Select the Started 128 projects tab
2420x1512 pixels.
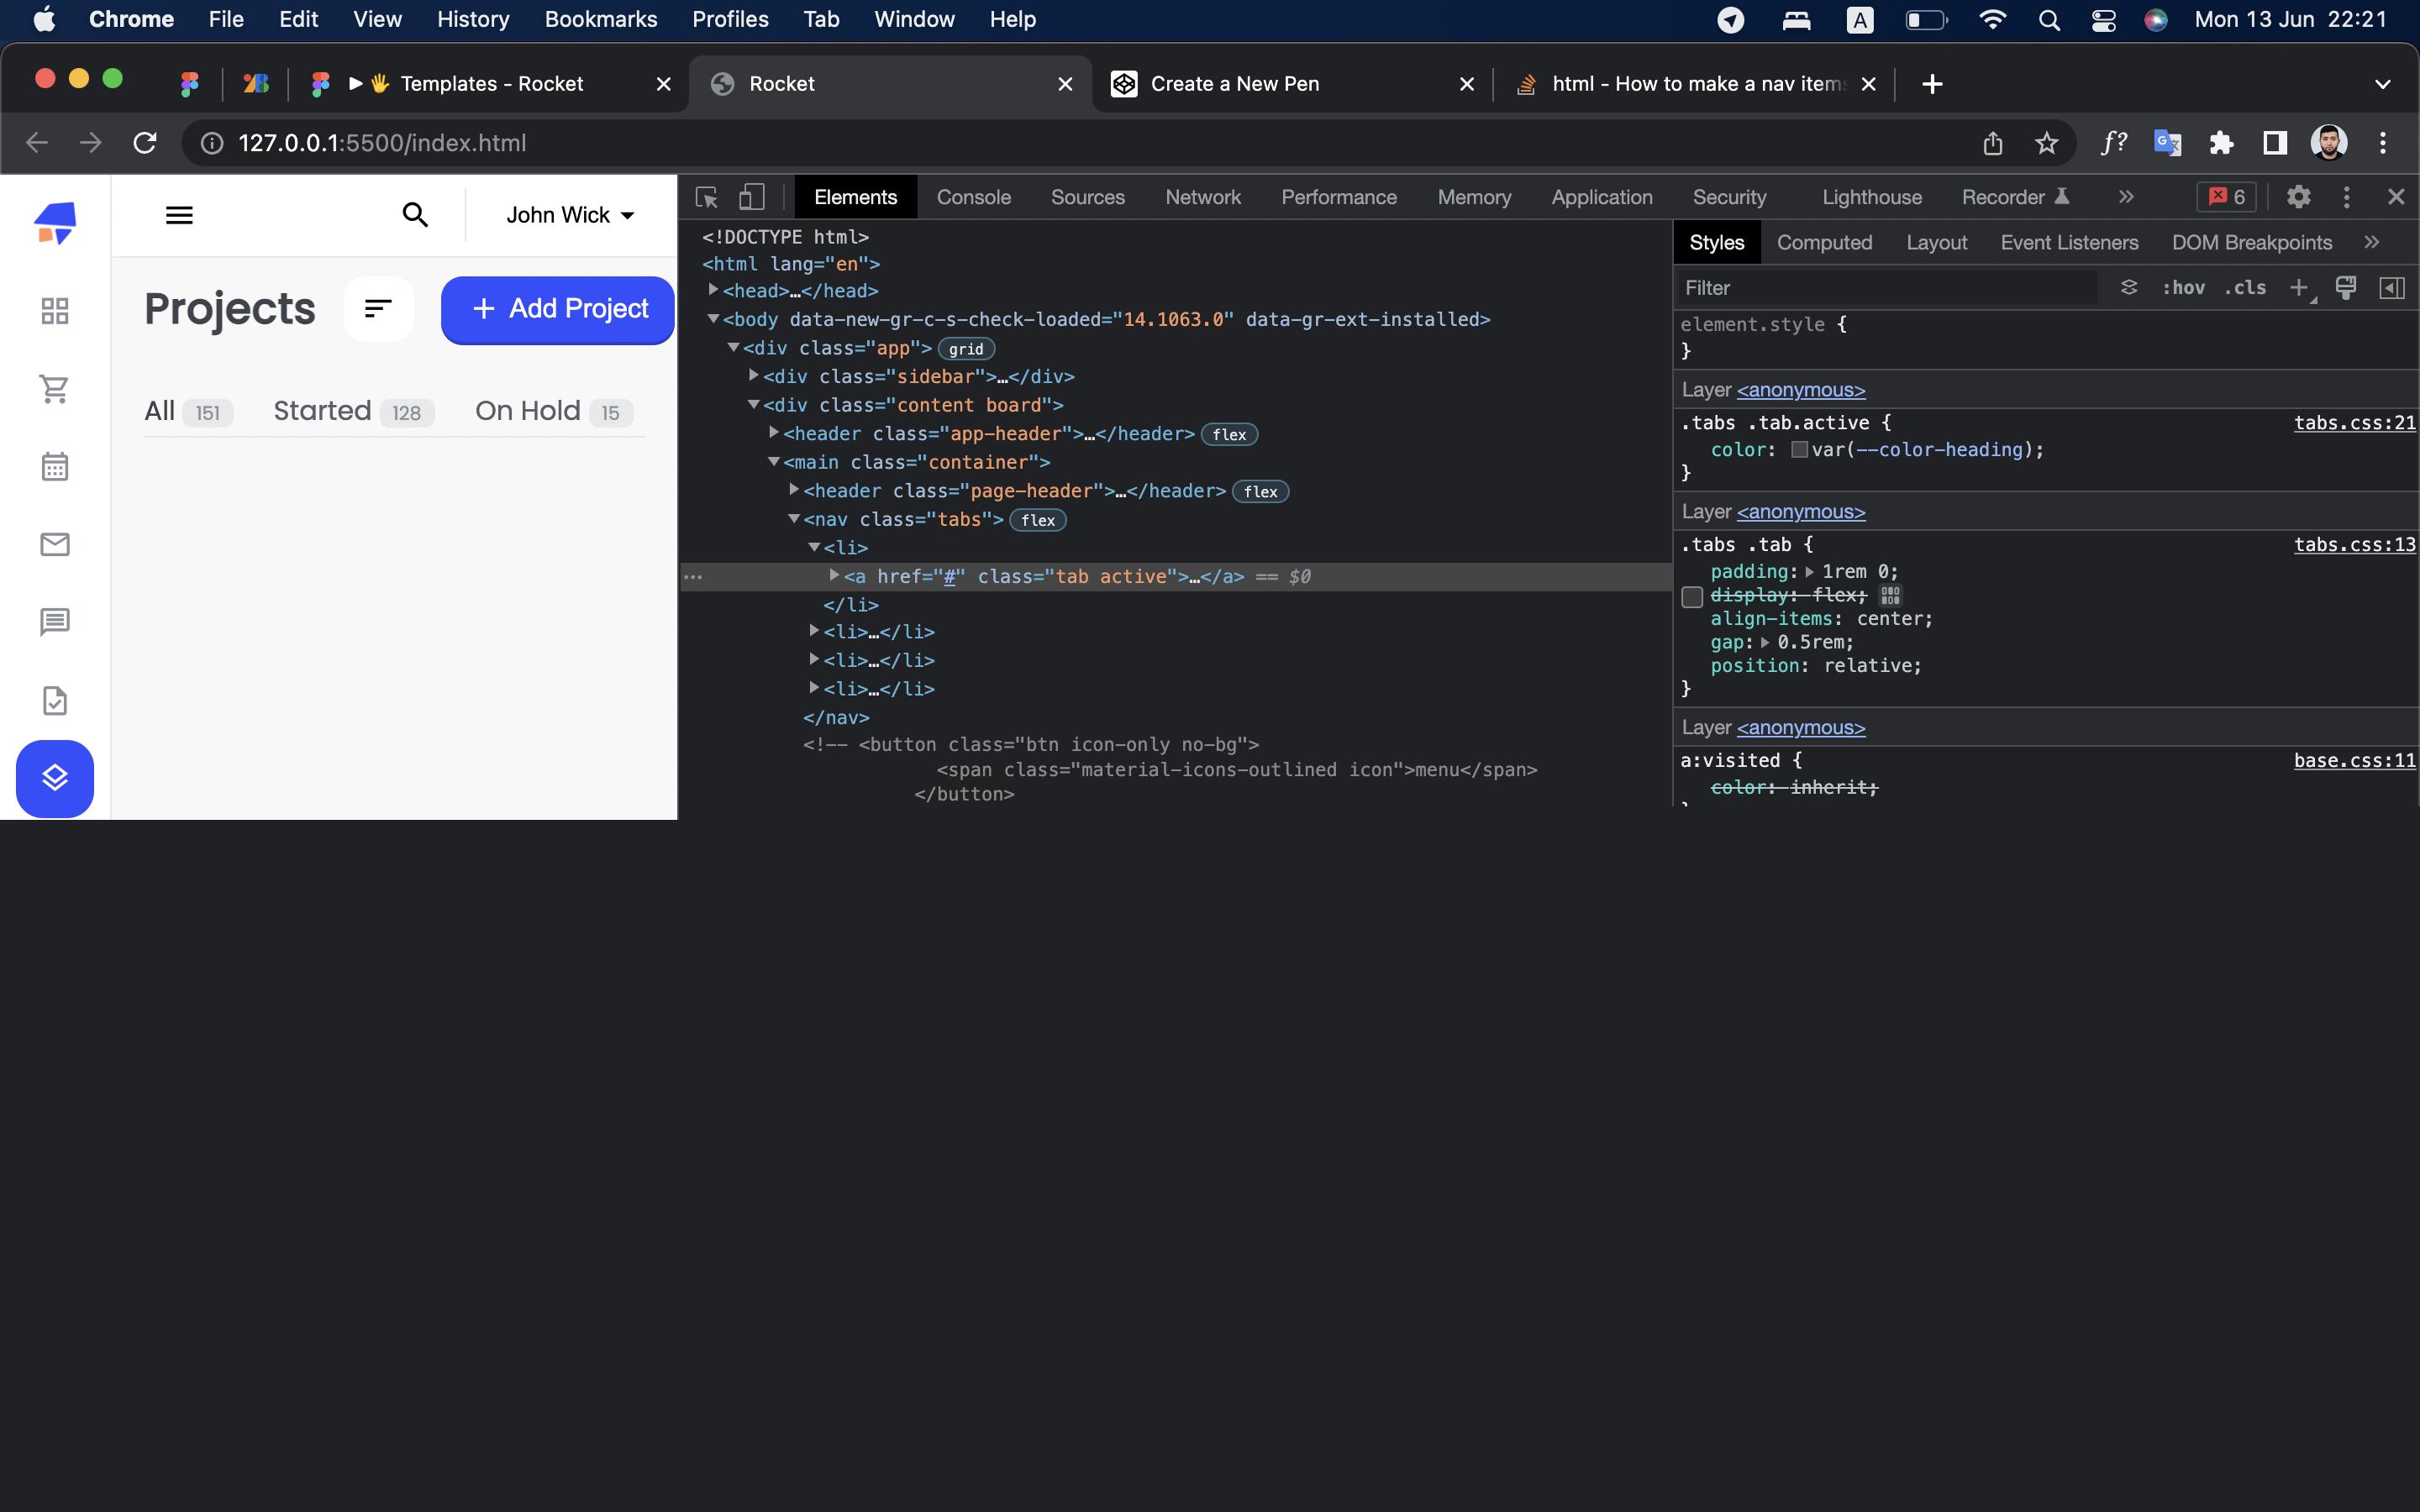354,411
